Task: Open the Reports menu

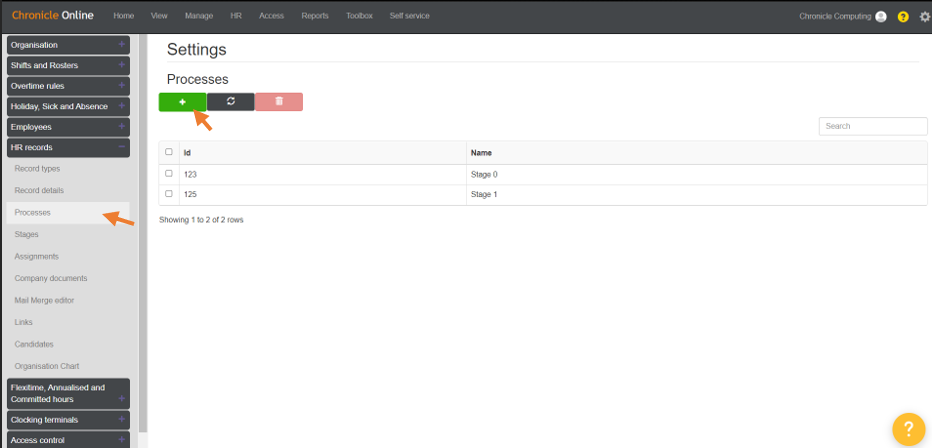Action: (x=315, y=16)
